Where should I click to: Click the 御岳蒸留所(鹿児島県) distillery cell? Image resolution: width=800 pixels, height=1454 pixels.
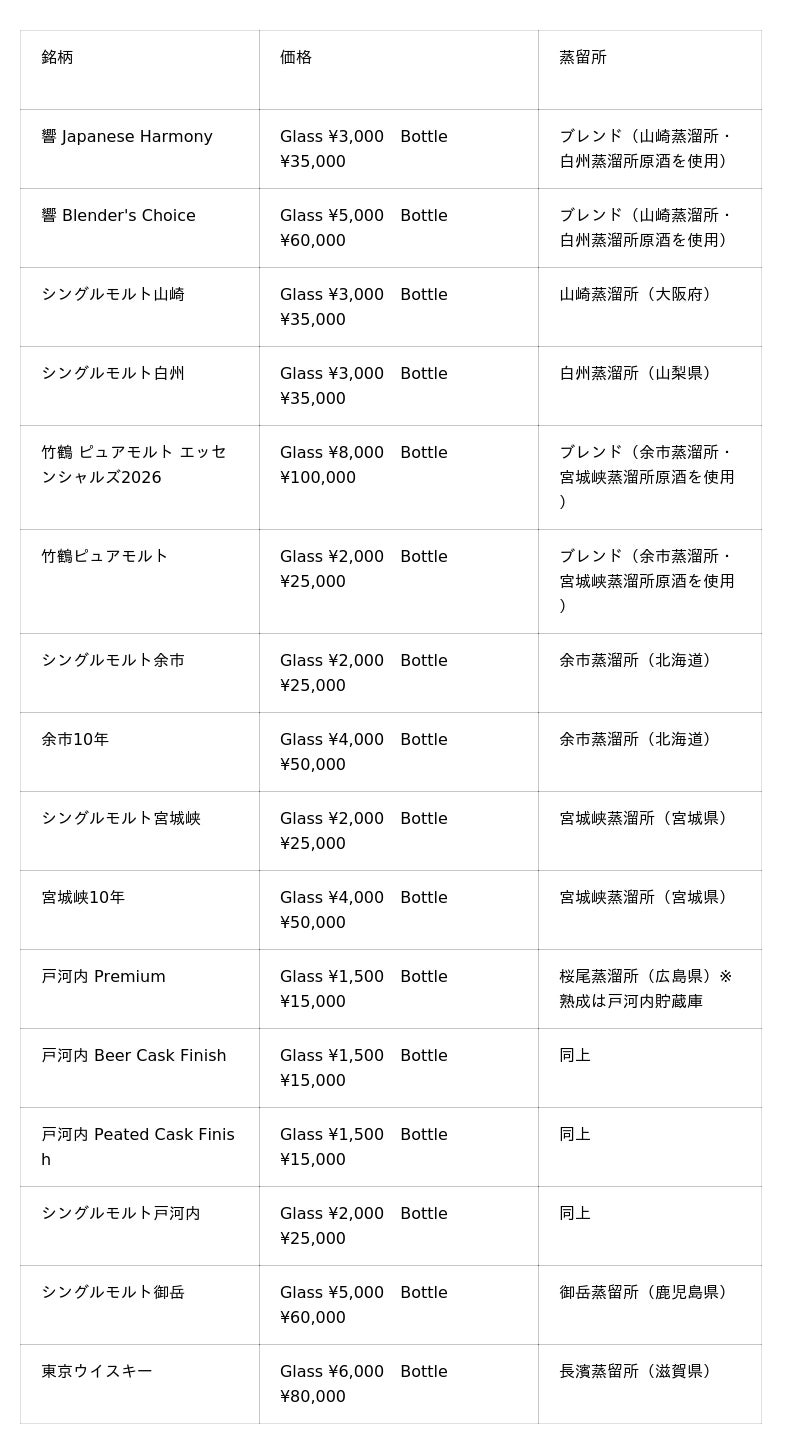[x=649, y=1304]
